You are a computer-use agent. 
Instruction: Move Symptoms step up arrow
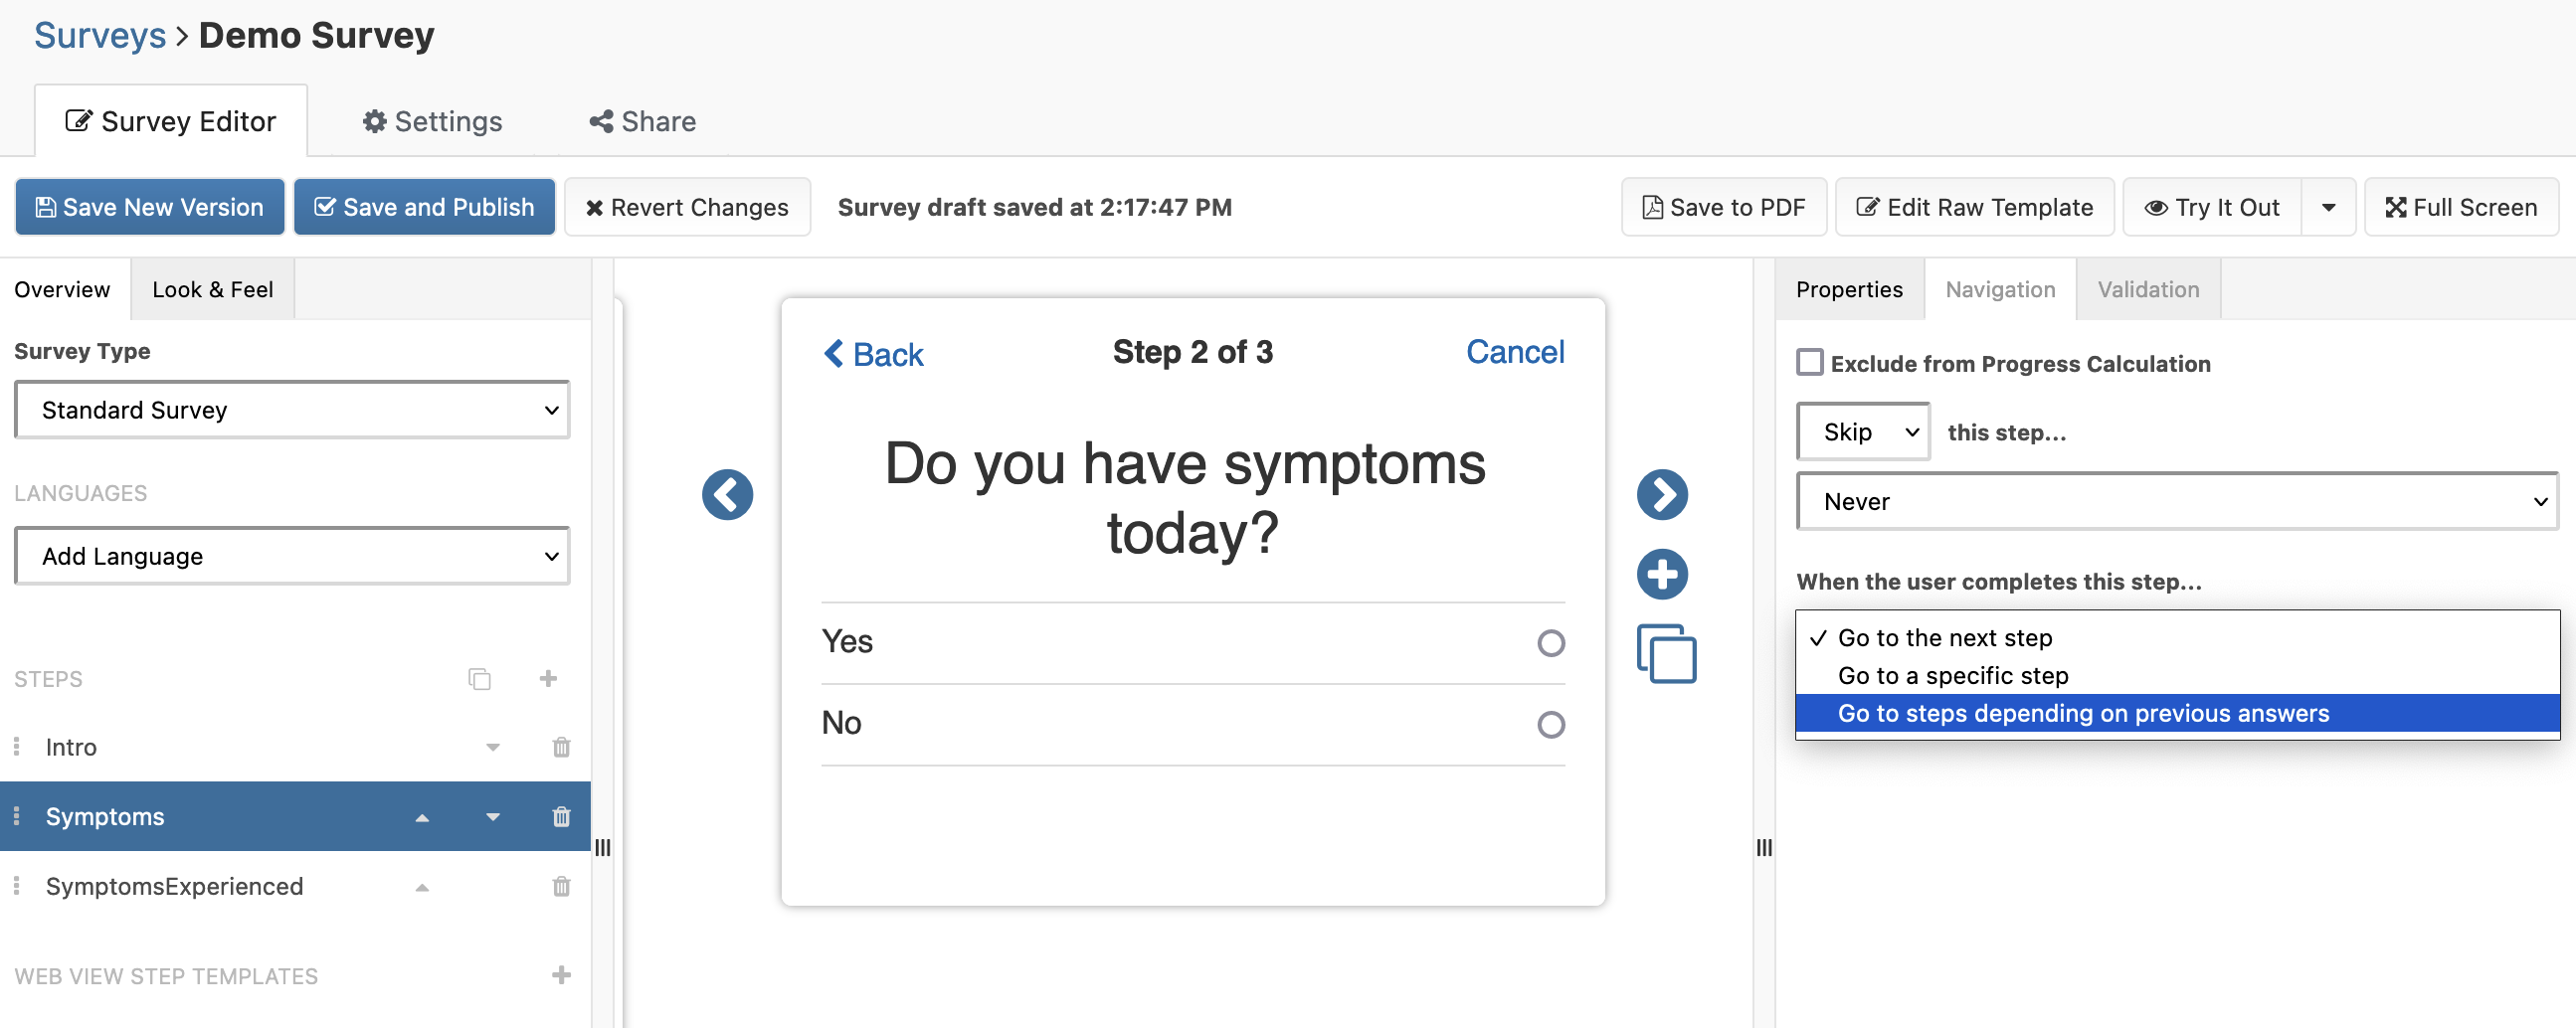point(422,817)
